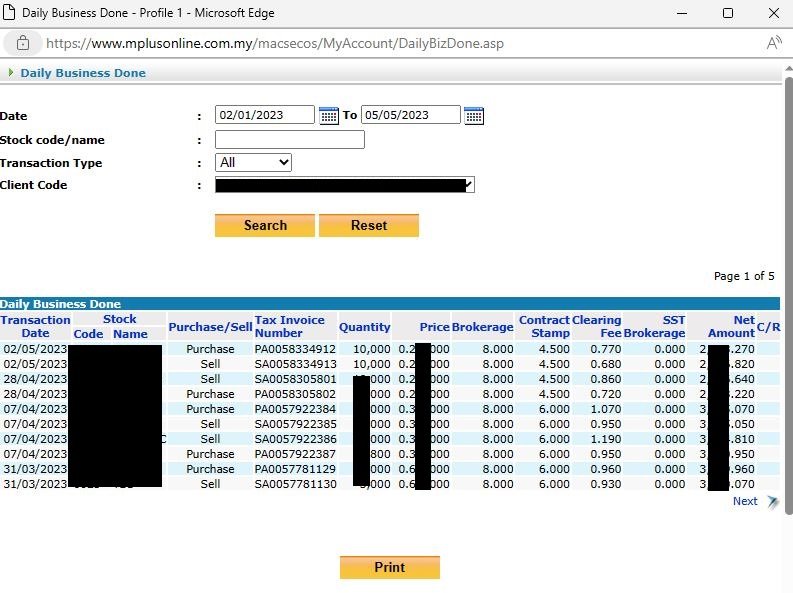Click quantity 10,000 in PA0058334912 row

[x=371, y=349]
